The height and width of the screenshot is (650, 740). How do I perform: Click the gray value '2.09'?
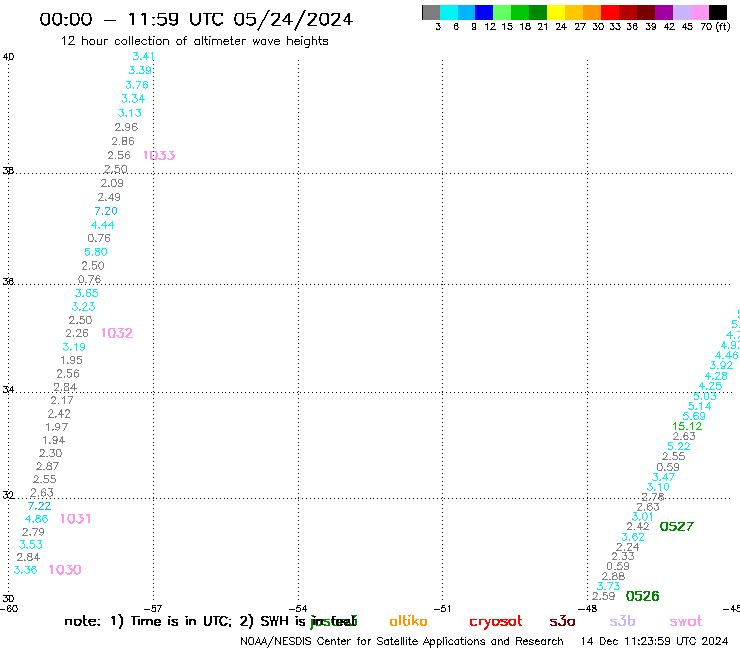(112, 183)
